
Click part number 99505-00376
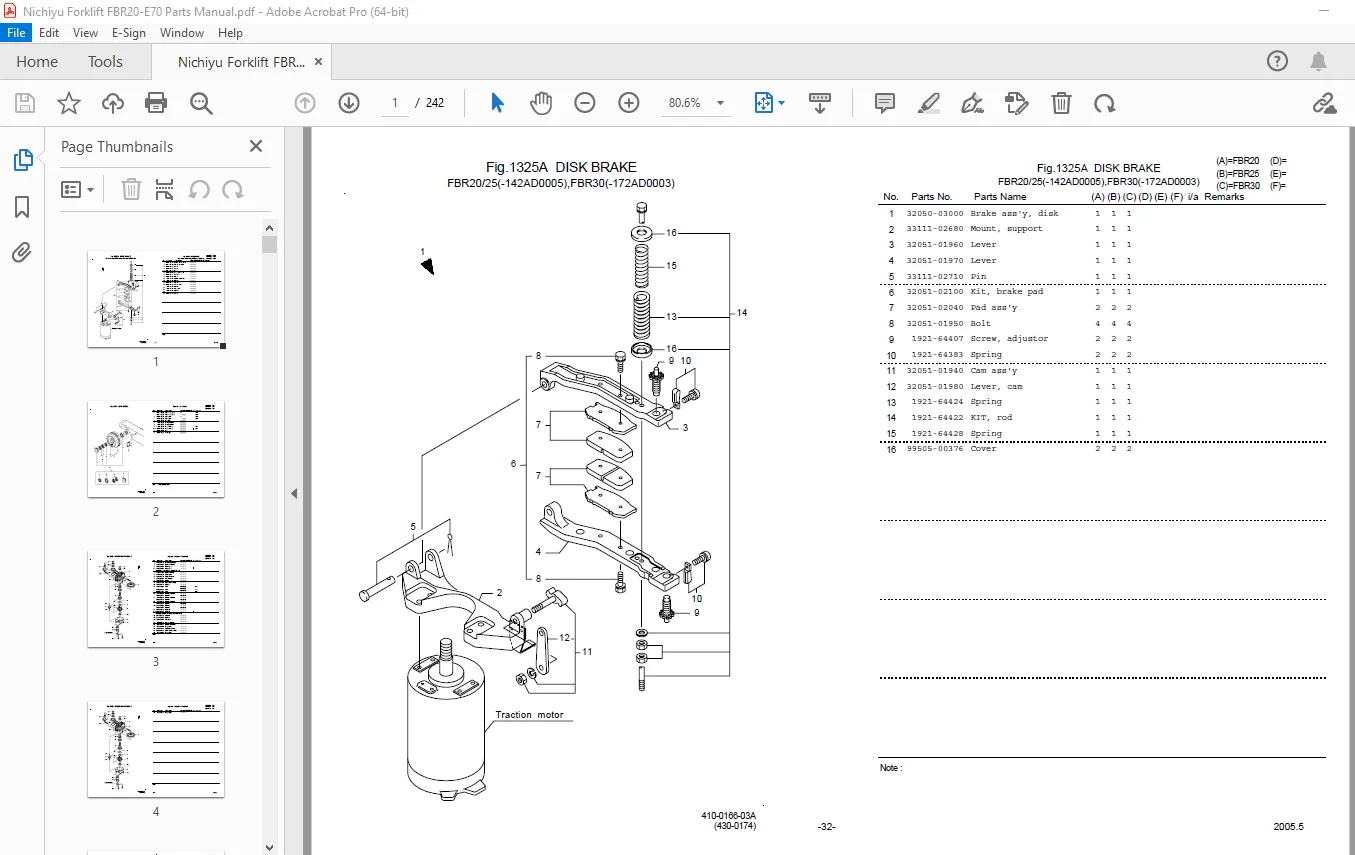pyautogui.click(x=935, y=449)
